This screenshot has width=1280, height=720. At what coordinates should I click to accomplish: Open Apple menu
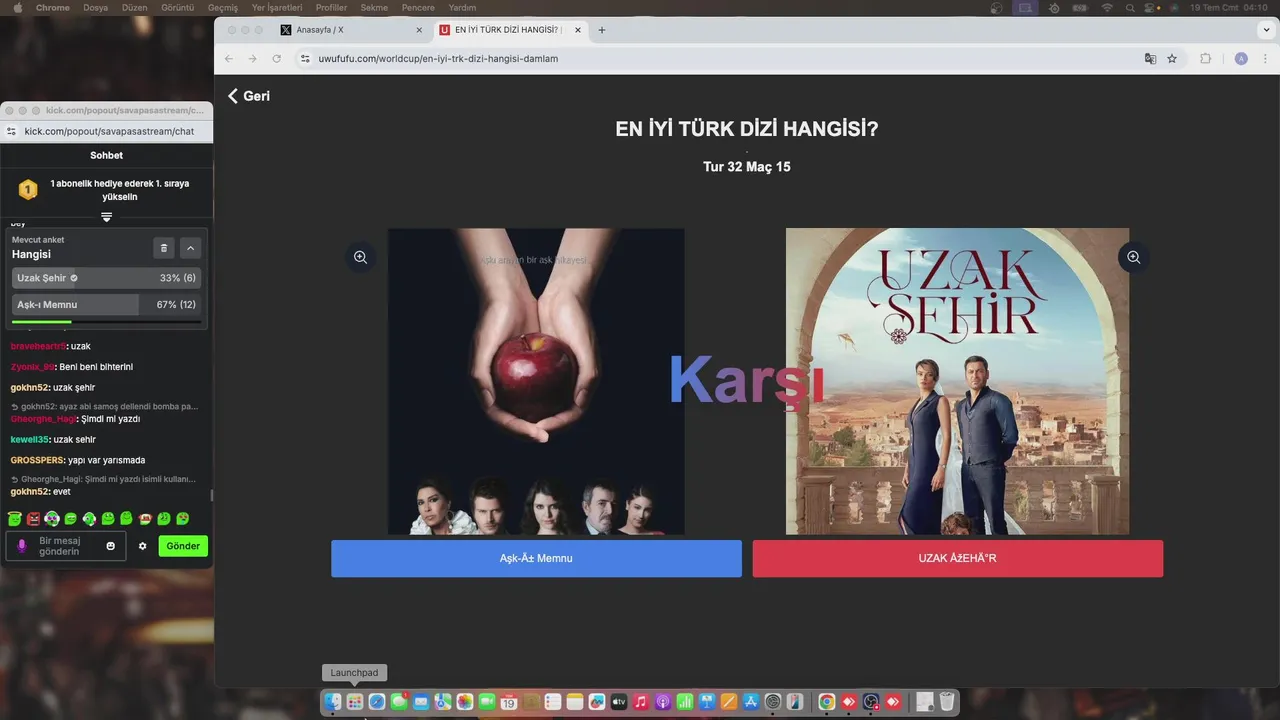coord(17,7)
